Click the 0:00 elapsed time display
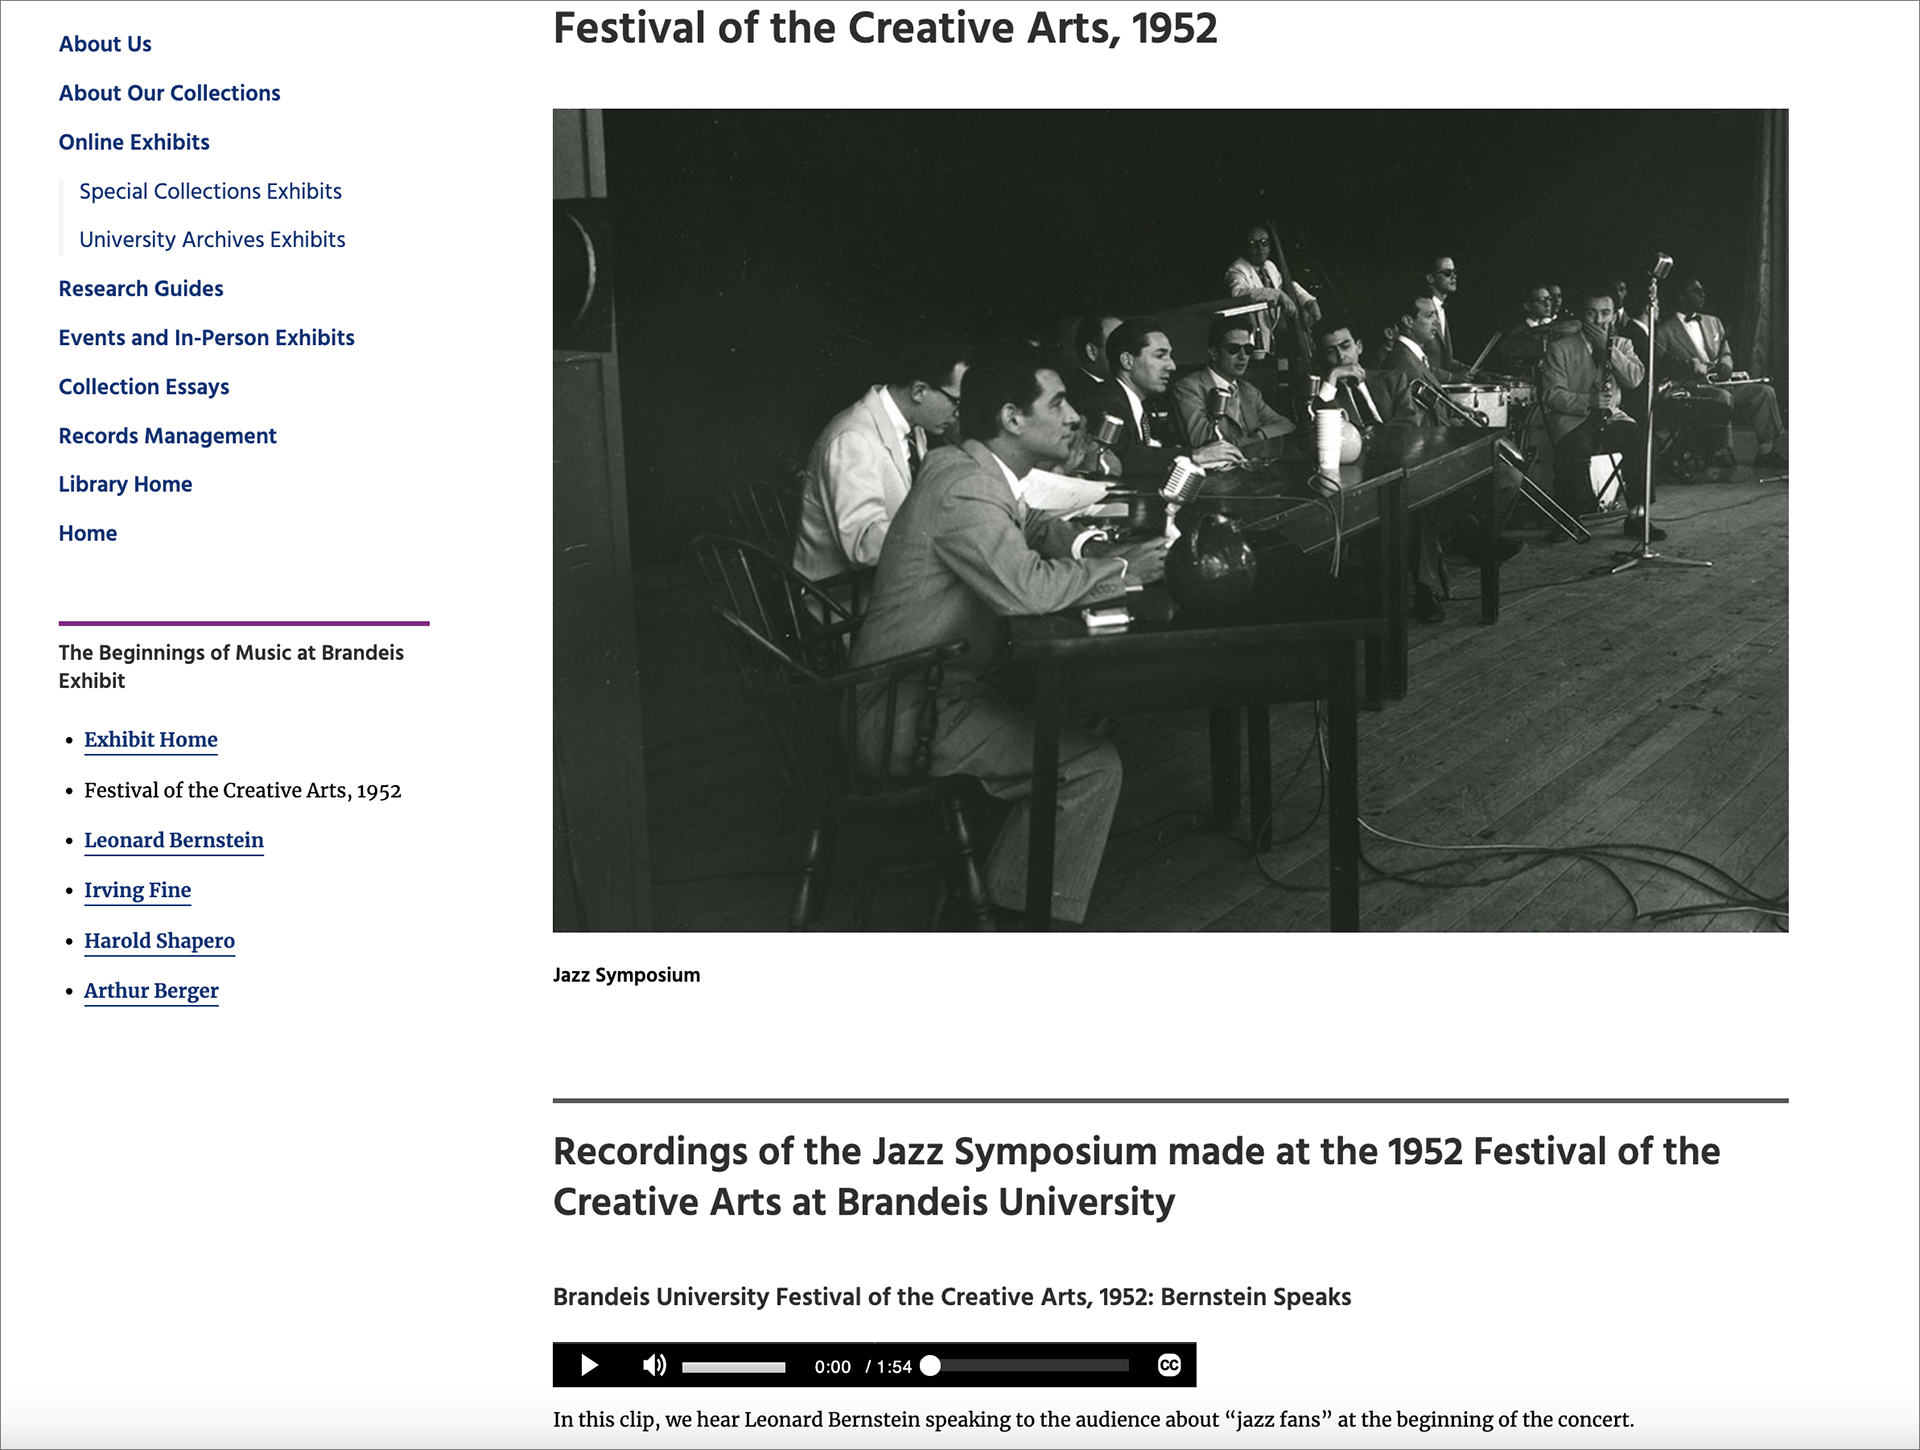 (x=832, y=1367)
